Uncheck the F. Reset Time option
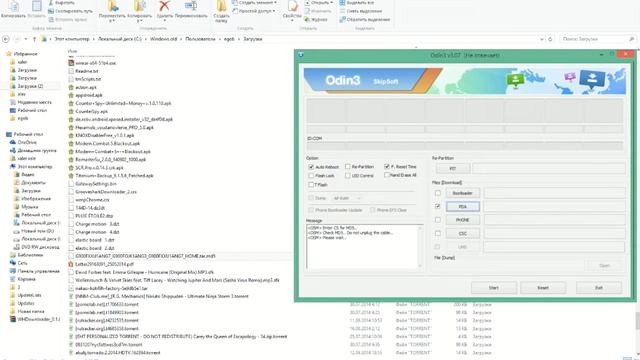Screen dimensions: 640x360 point(387,167)
